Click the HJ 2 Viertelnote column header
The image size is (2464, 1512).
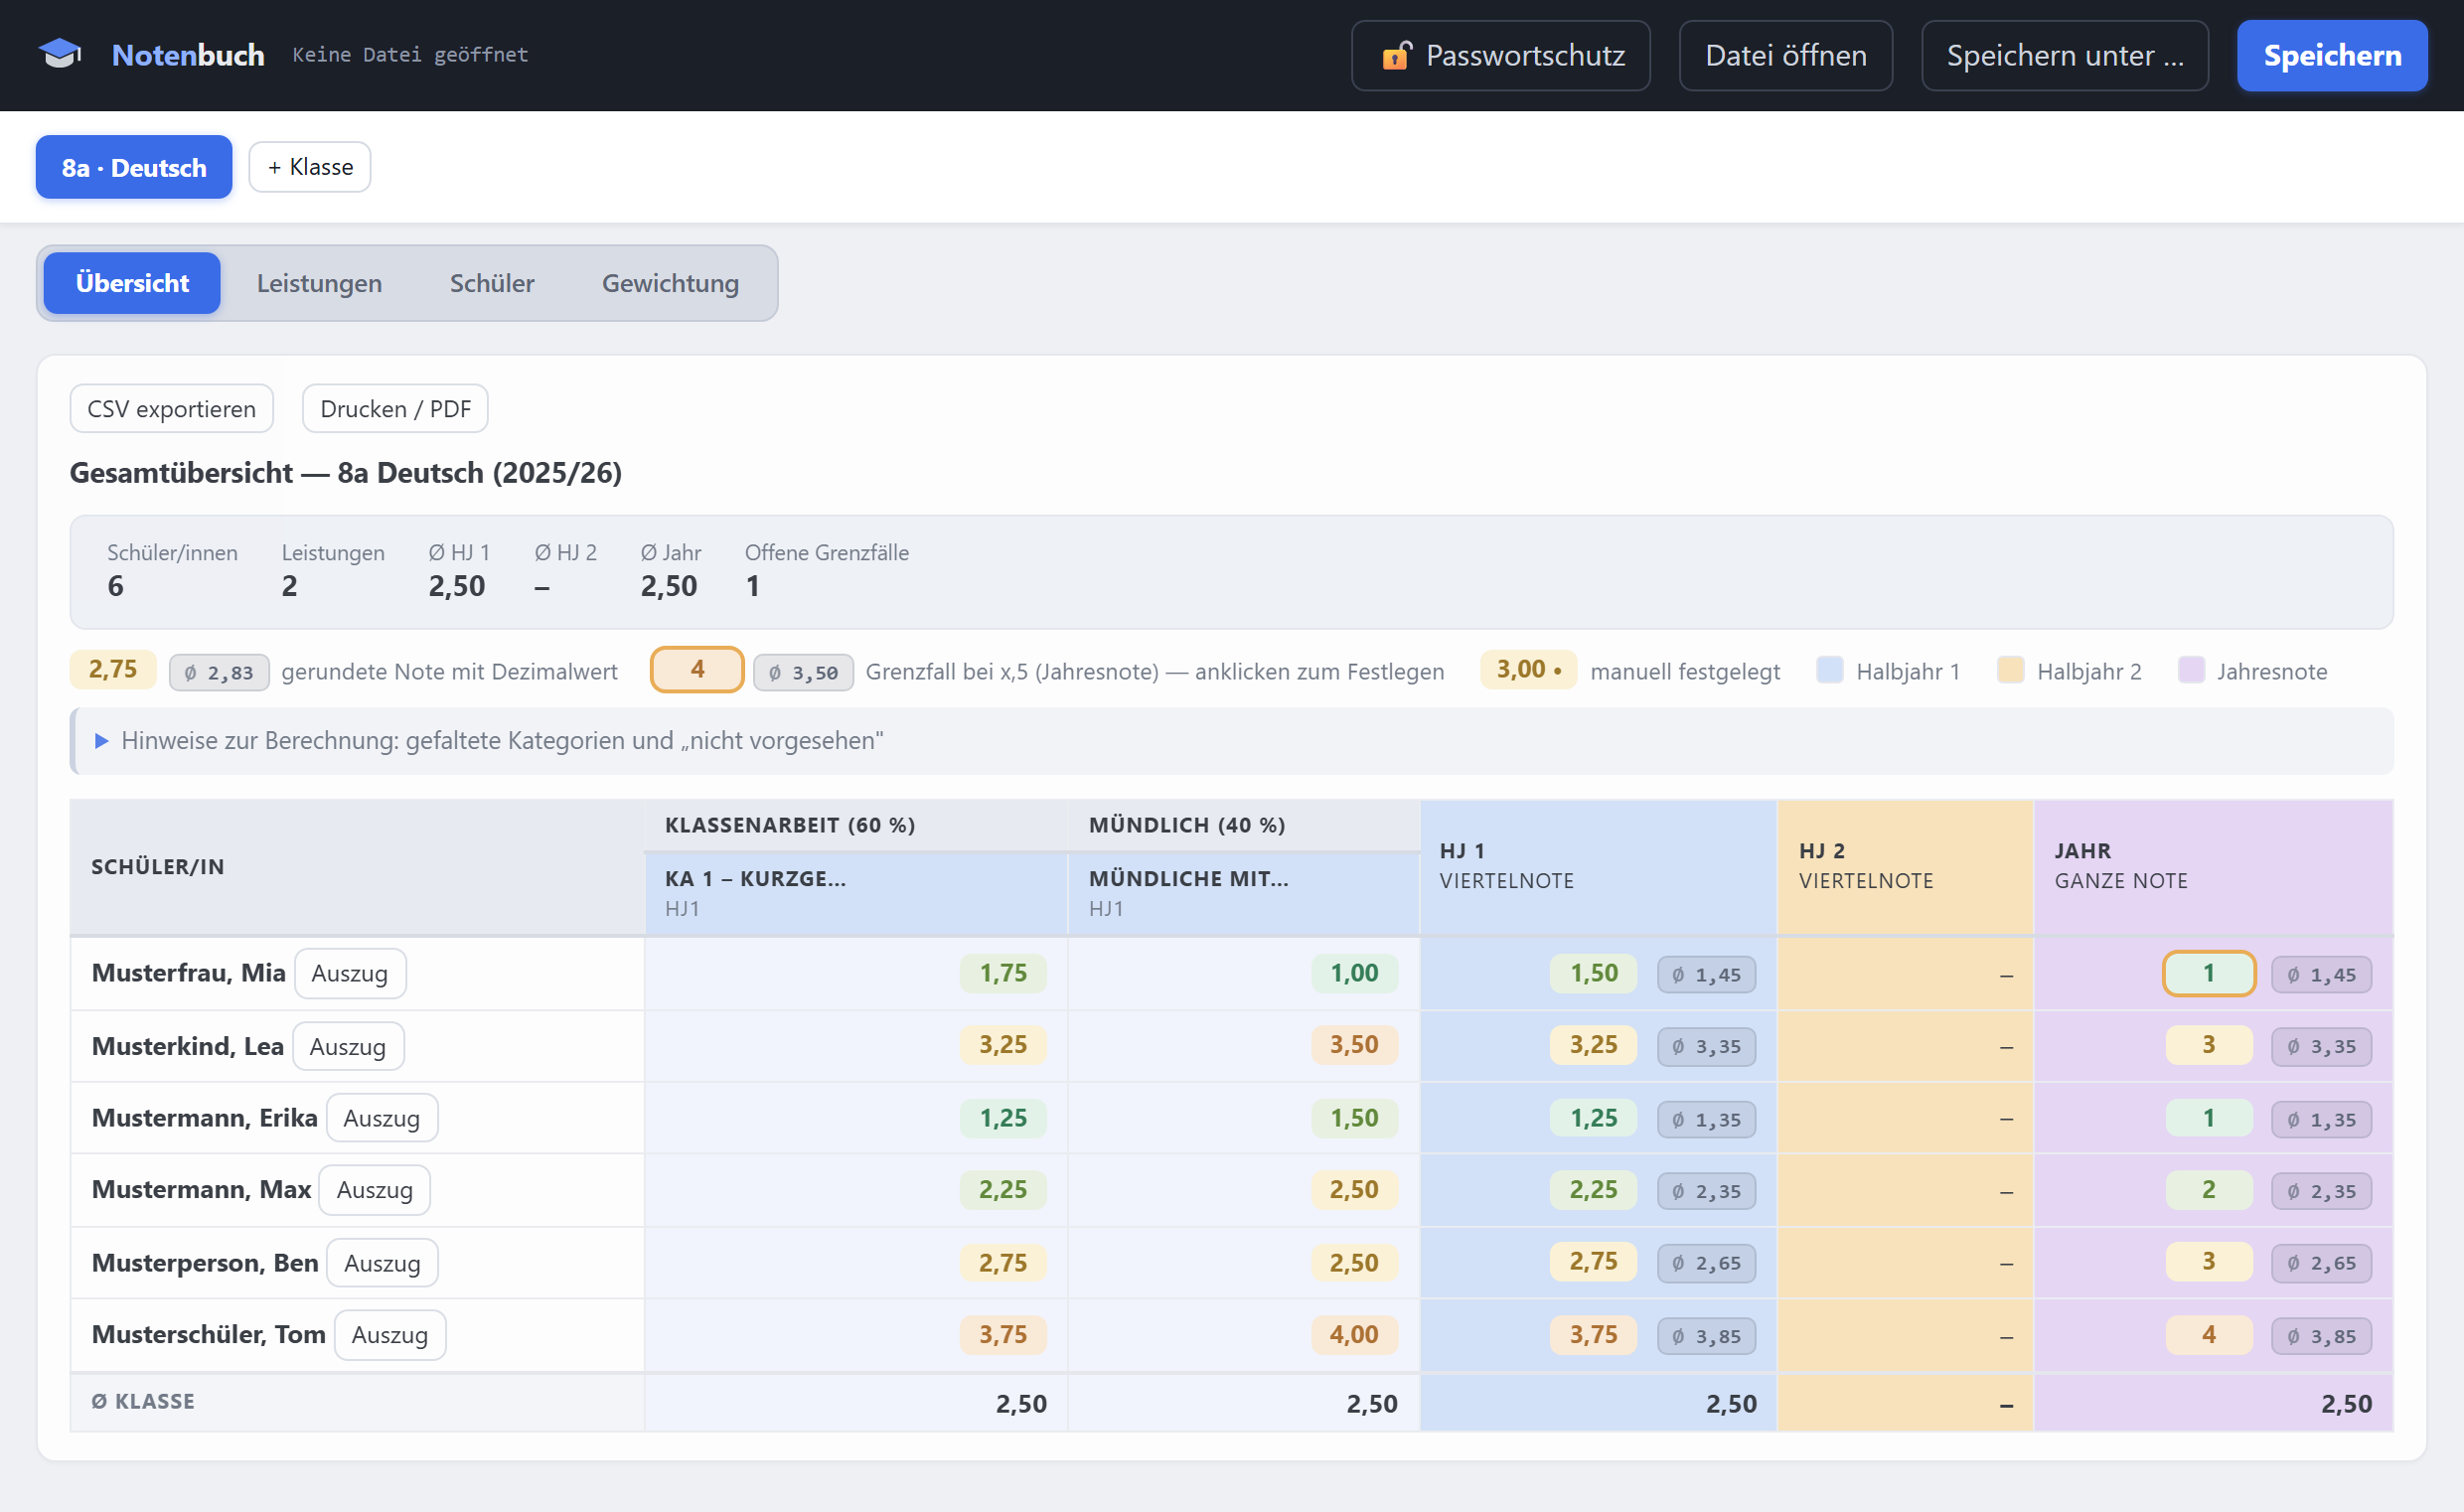pos(1905,866)
